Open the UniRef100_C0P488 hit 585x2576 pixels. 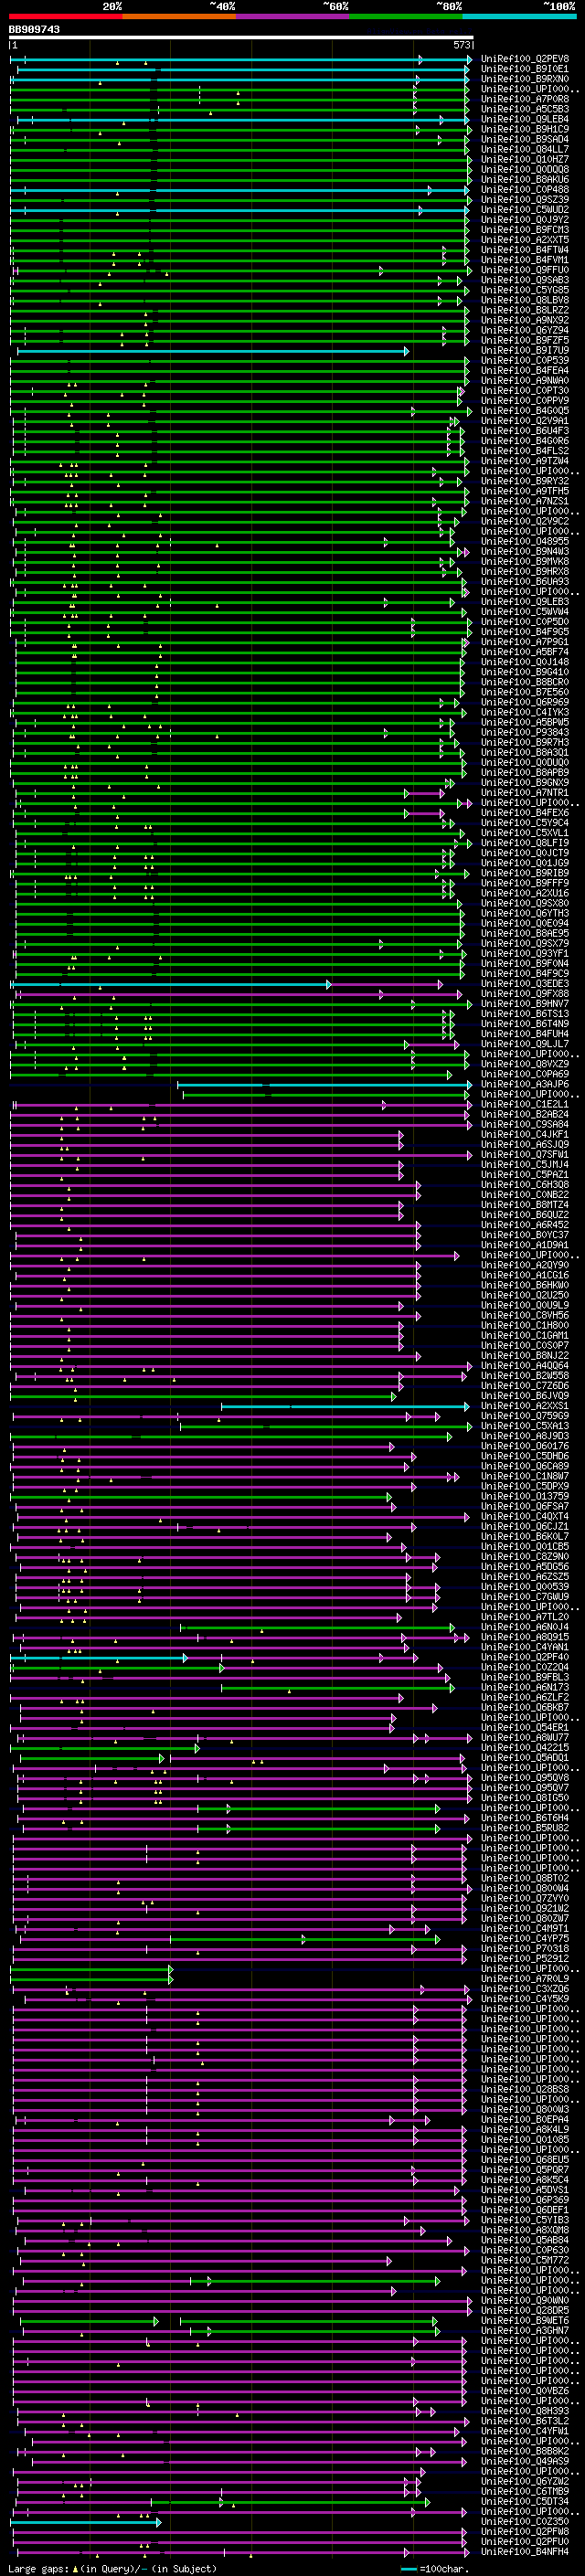525,189
